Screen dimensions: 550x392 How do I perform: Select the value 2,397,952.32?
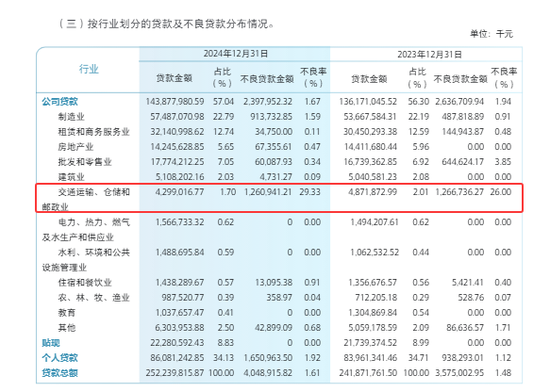click(268, 102)
